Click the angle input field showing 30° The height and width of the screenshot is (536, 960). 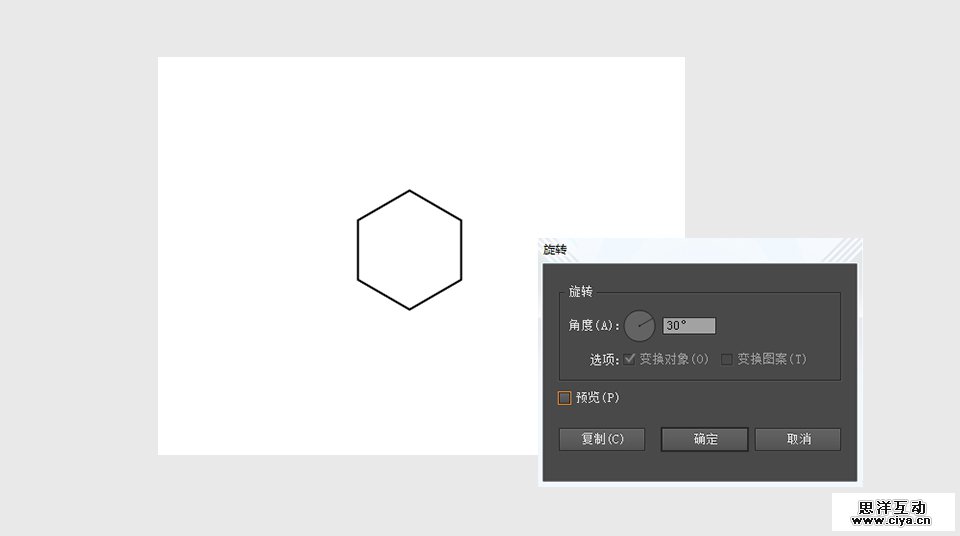[x=689, y=325]
